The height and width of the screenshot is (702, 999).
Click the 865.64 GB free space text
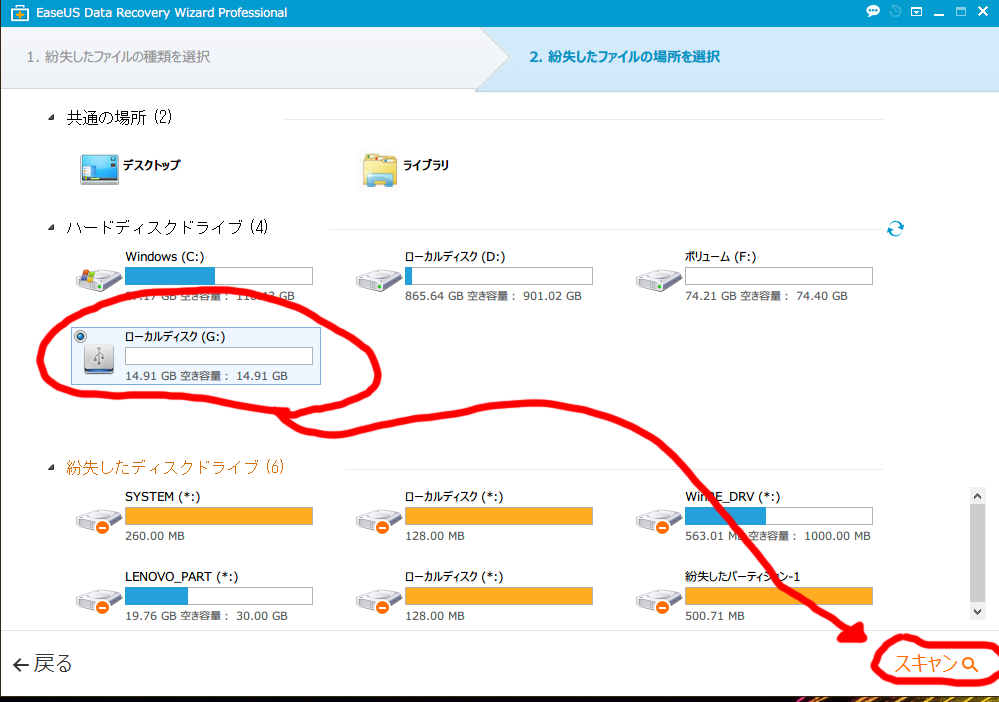coord(493,296)
